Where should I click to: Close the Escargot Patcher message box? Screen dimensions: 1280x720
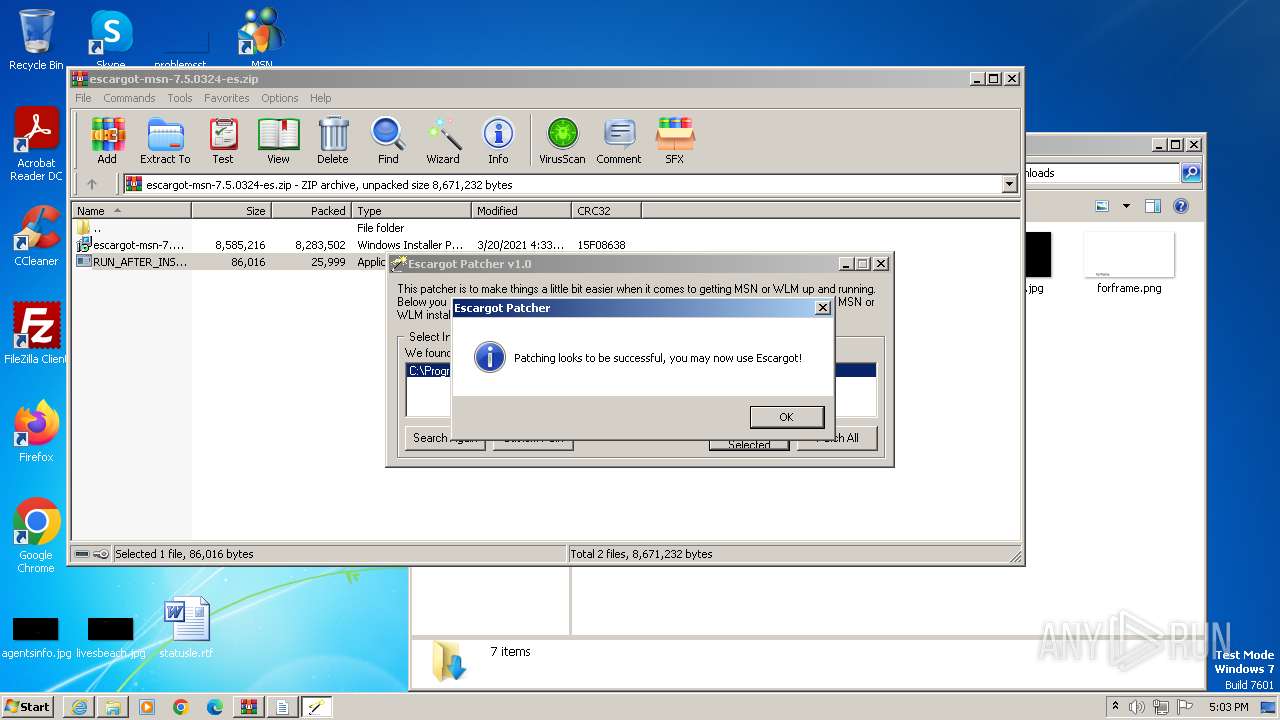click(x=822, y=308)
